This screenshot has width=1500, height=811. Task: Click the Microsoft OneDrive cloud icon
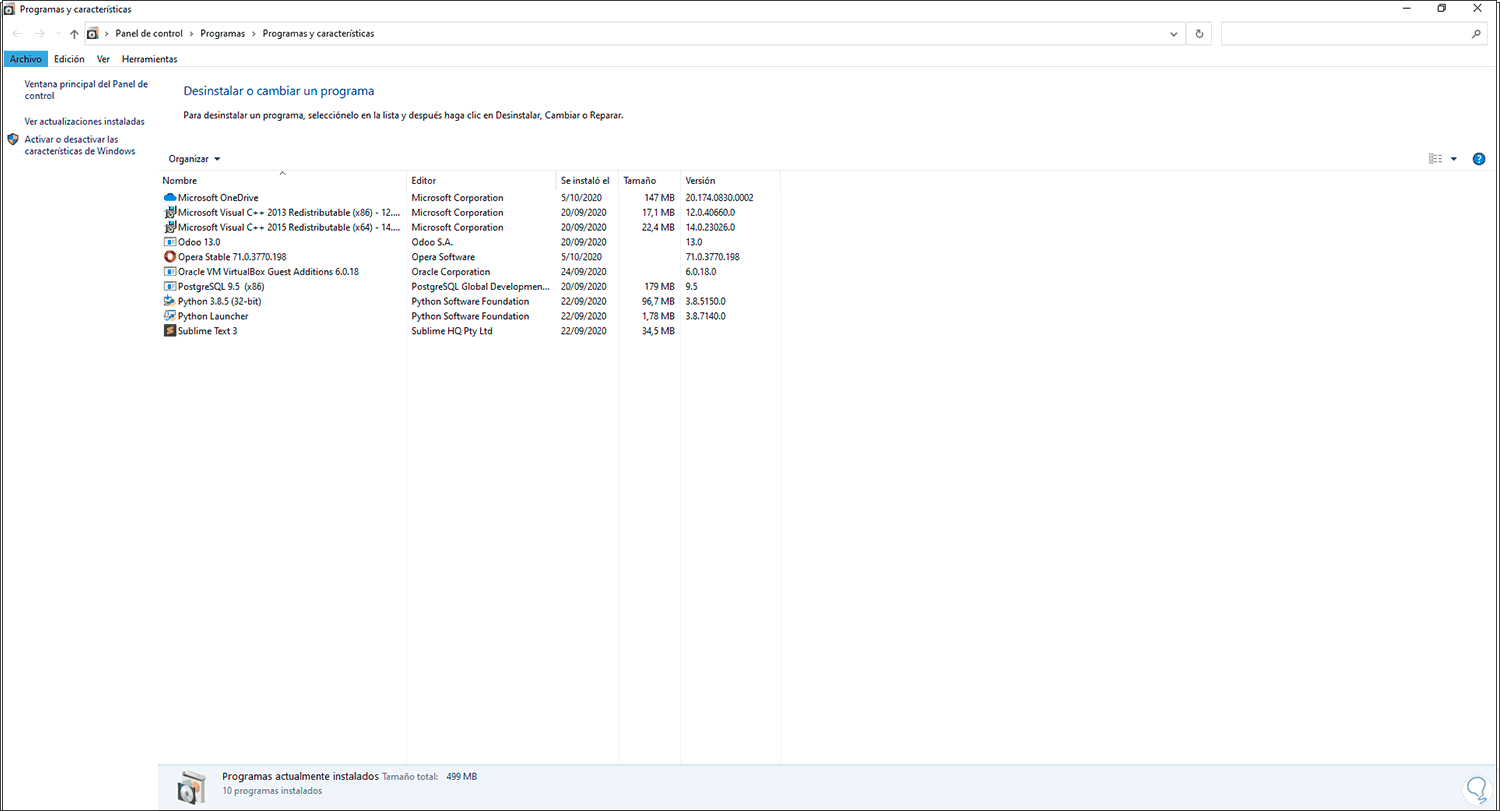coord(169,198)
